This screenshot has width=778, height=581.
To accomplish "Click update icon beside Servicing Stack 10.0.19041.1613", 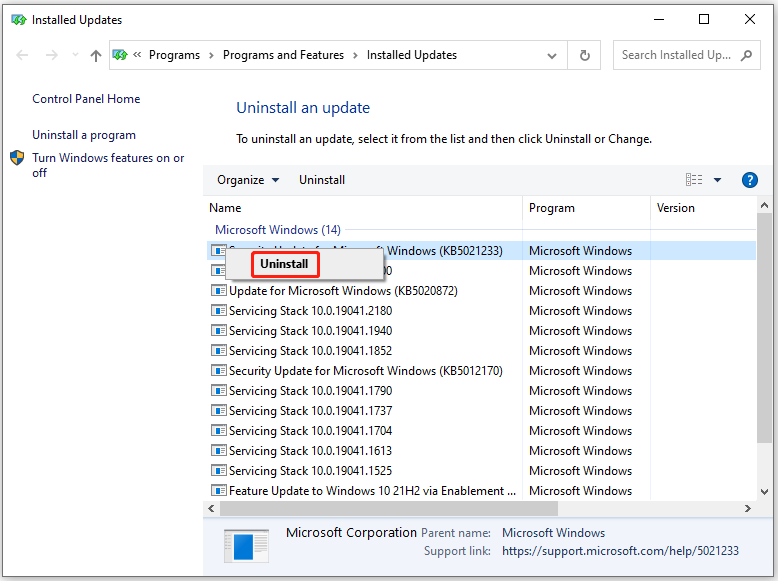I will click(218, 451).
